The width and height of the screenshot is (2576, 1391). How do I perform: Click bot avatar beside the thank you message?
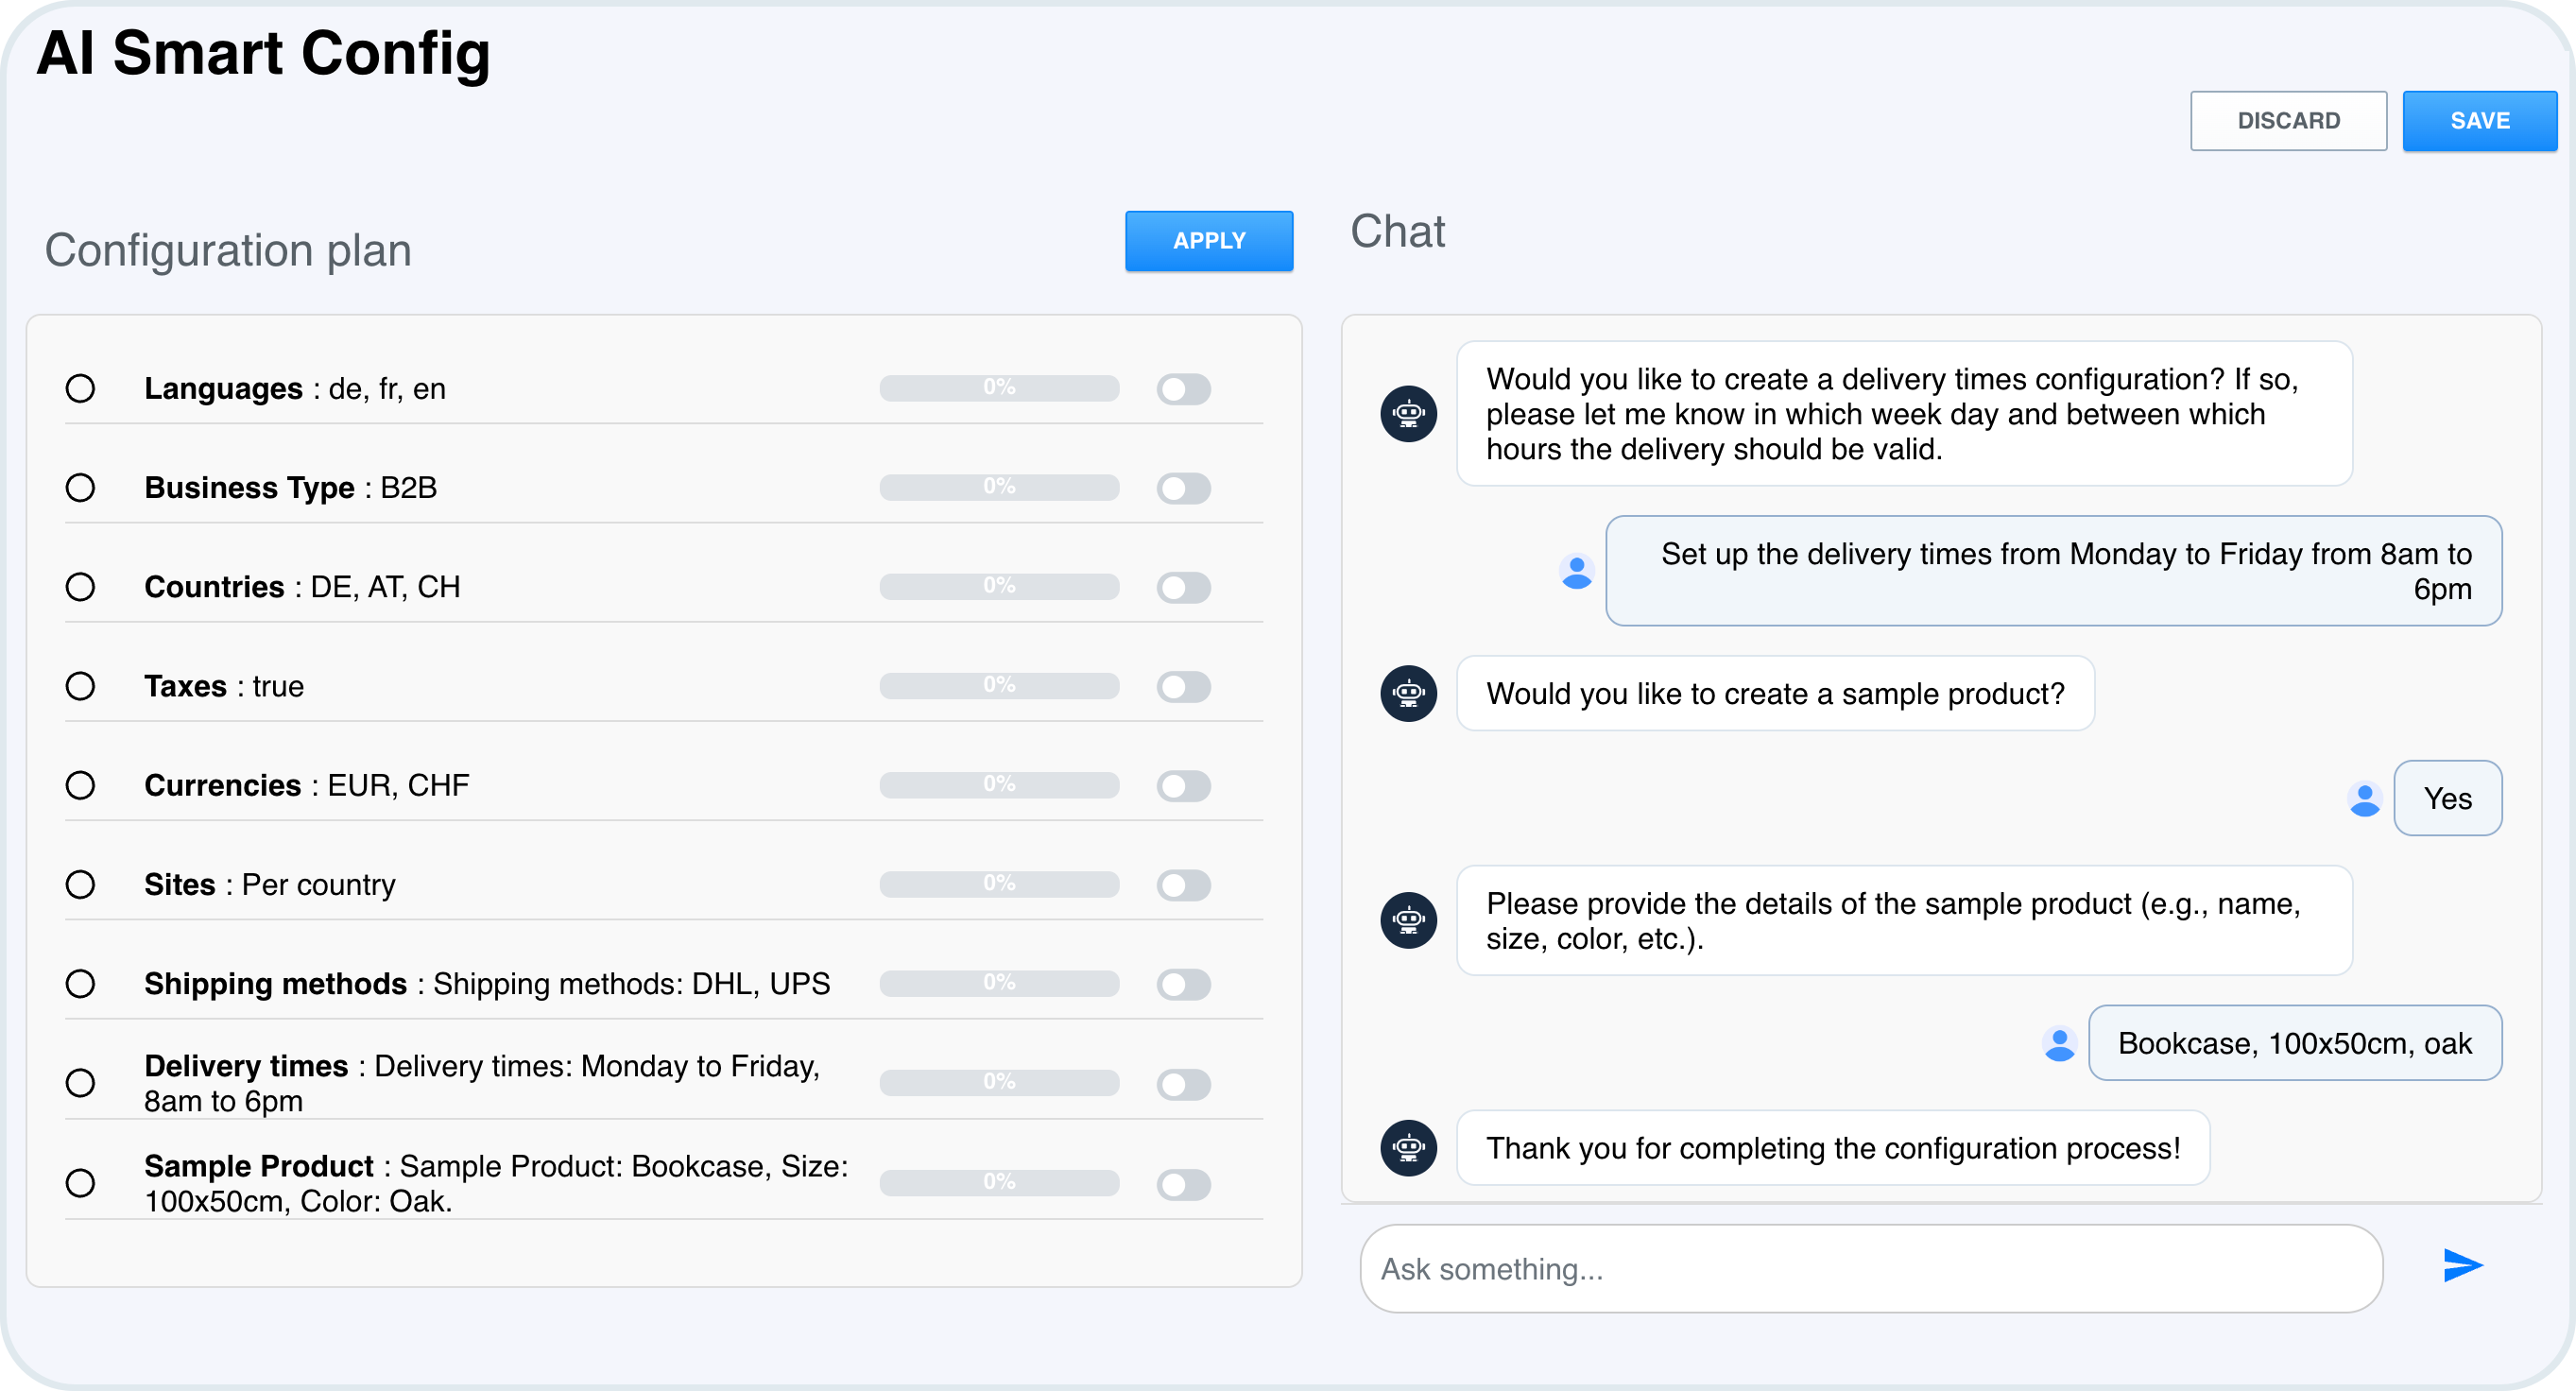click(1408, 1148)
